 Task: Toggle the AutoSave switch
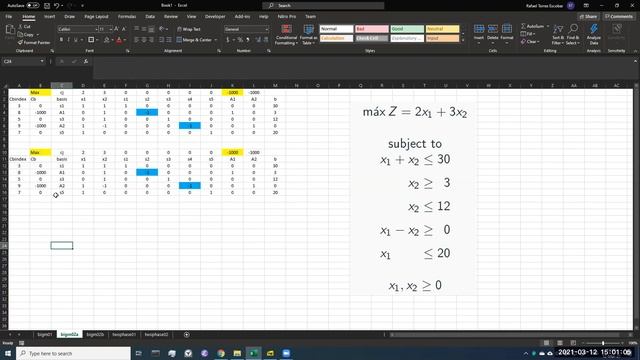[x=33, y=6]
